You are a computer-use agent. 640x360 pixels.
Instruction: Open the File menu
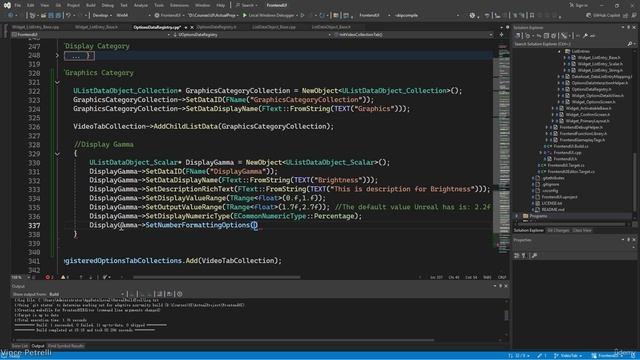pos(18,5)
